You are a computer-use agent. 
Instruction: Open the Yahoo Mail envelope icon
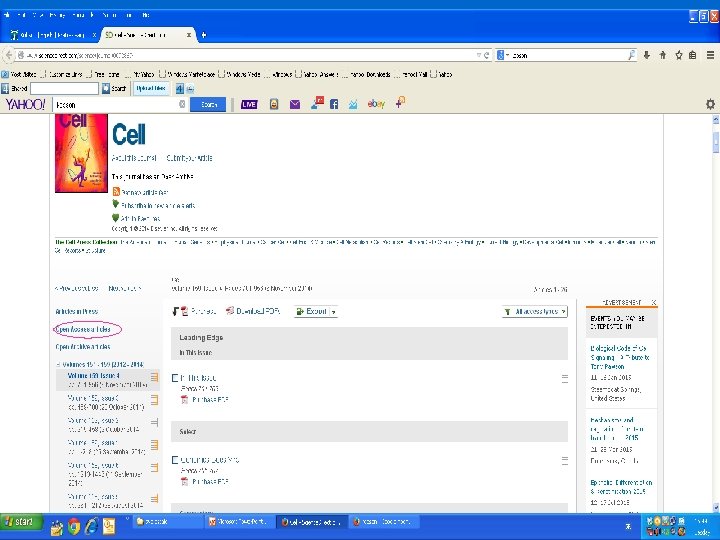(x=295, y=105)
